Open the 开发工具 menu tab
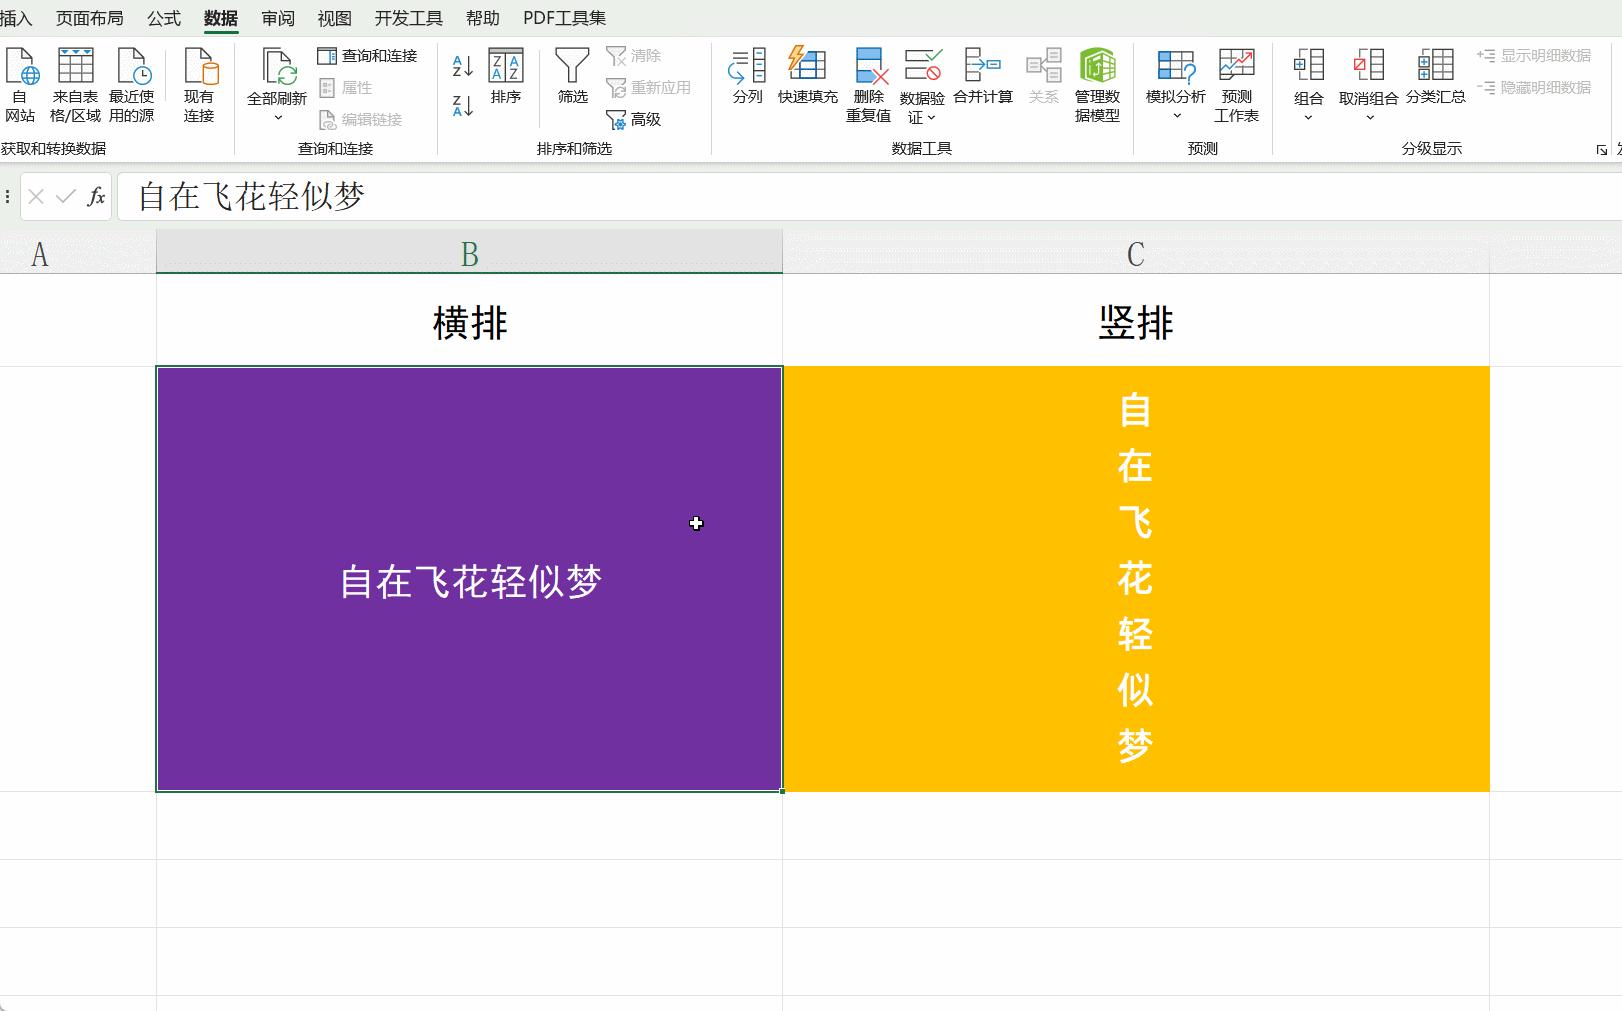 click(407, 17)
